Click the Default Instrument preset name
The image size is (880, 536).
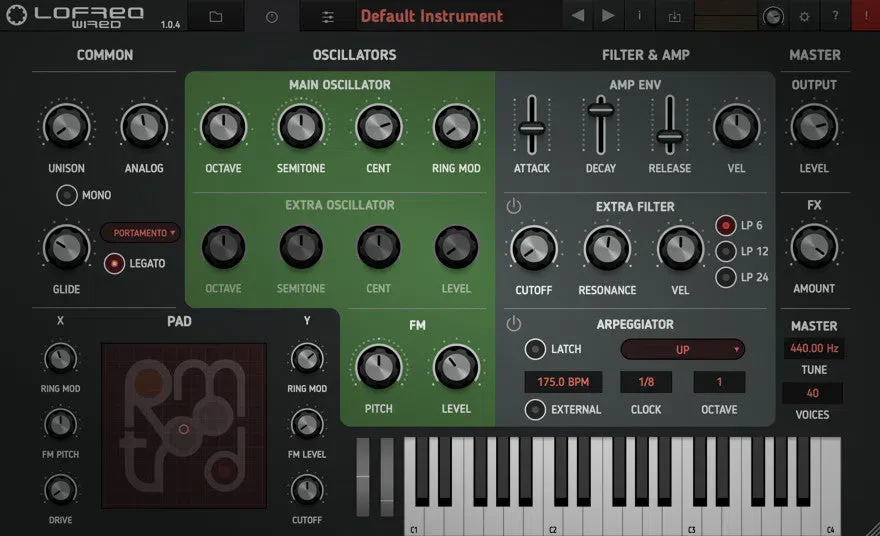[432, 16]
